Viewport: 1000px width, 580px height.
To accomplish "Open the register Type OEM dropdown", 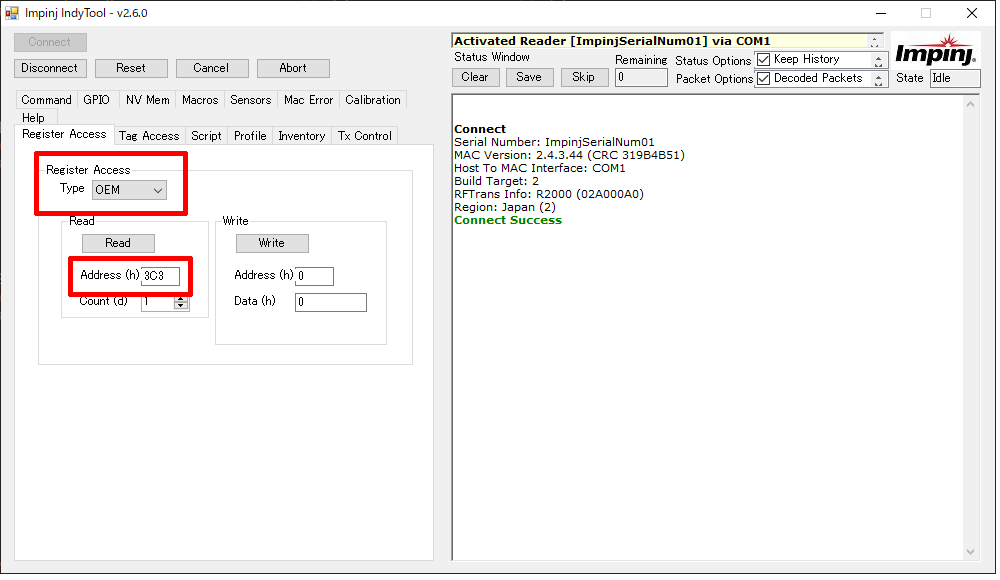I will click(x=129, y=190).
